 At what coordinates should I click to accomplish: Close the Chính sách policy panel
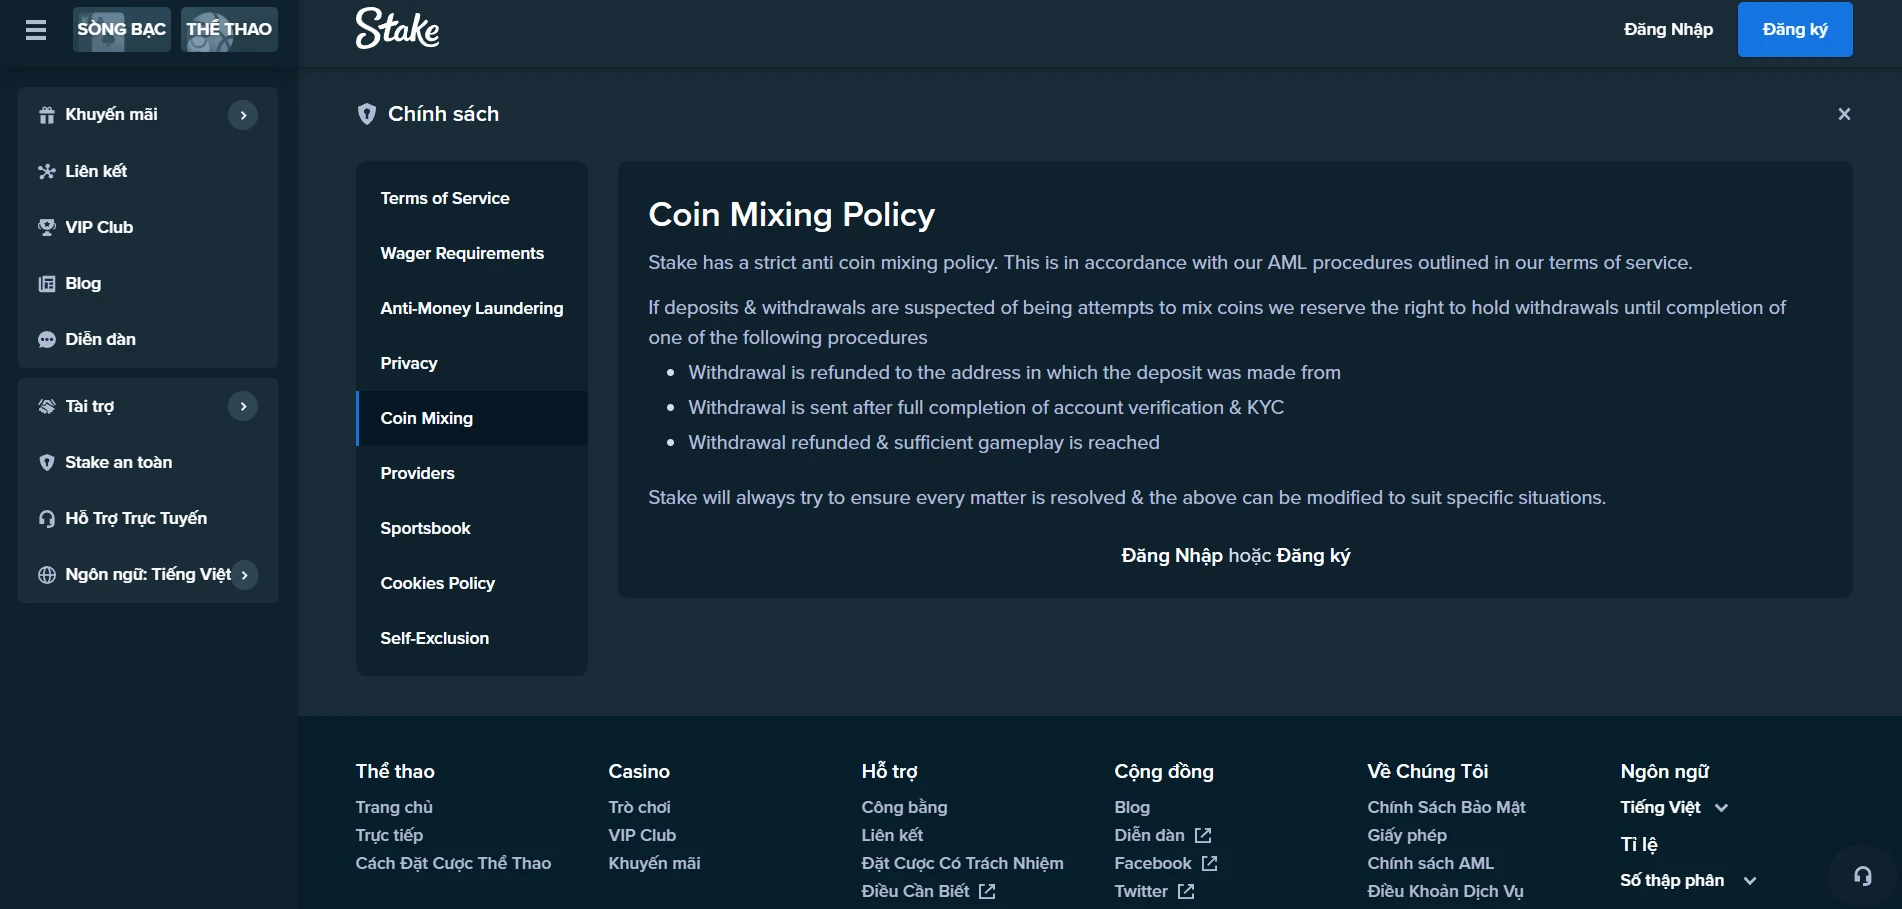click(x=1844, y=114)
